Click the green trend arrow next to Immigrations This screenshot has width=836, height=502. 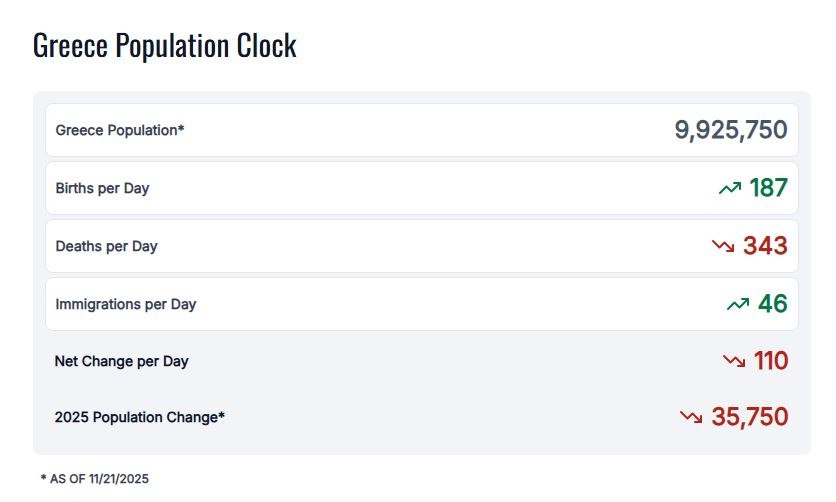coord(738,304)
